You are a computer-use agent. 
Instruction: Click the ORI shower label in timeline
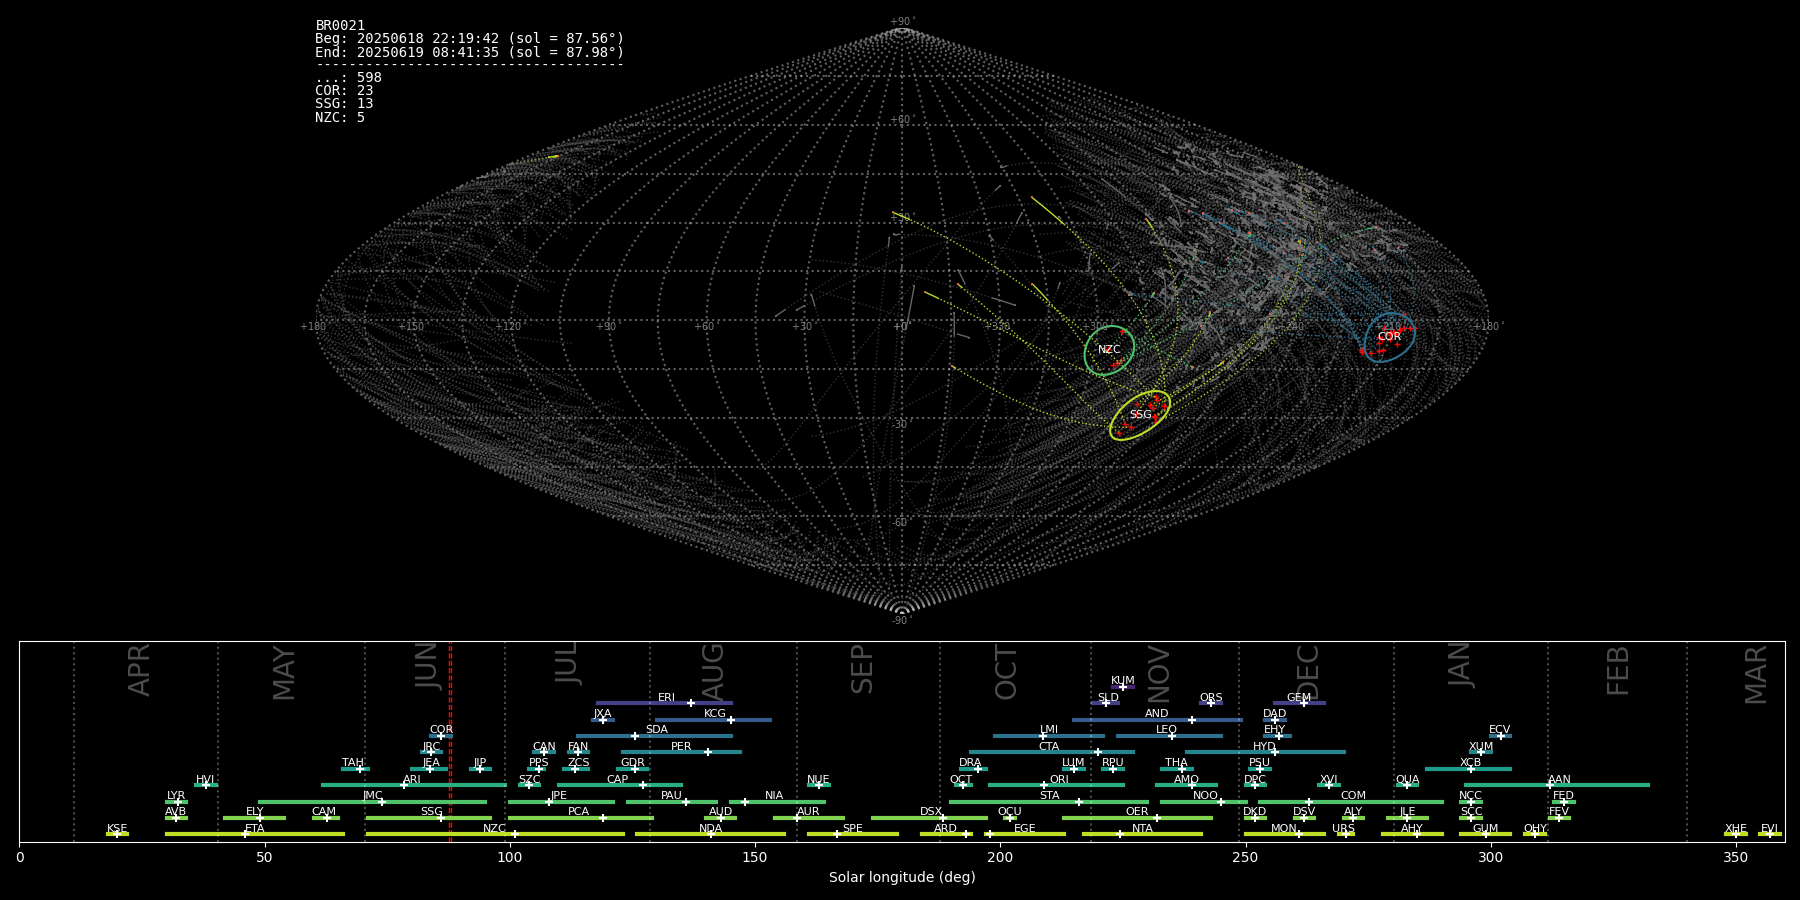coord(1059,780)
